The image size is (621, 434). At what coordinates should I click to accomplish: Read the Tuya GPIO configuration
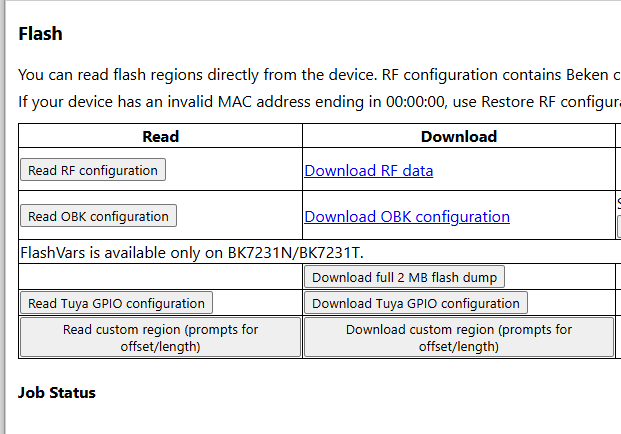(x=116, y=303)
